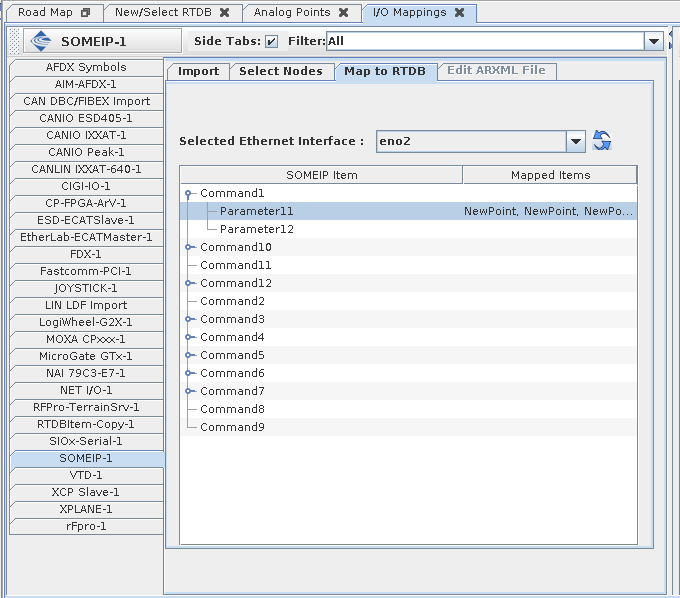Open the RFPro-TerrainSrv-1 side tab

(x=86, y=407)
